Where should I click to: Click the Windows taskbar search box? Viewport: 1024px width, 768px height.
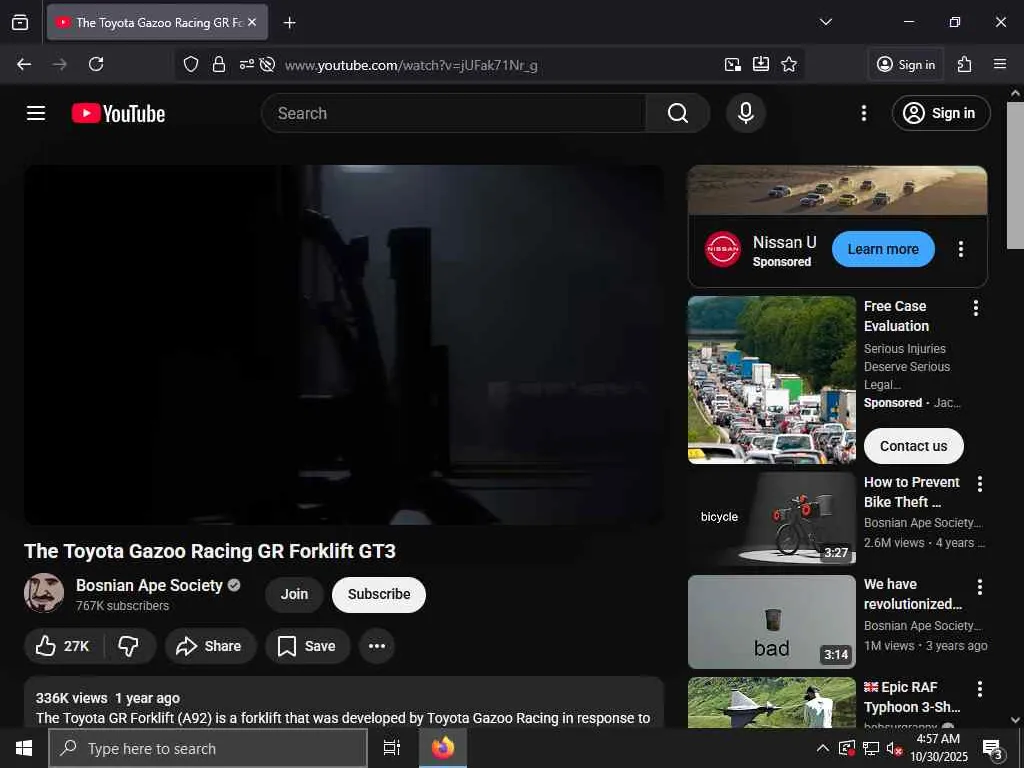coord(208,748)
